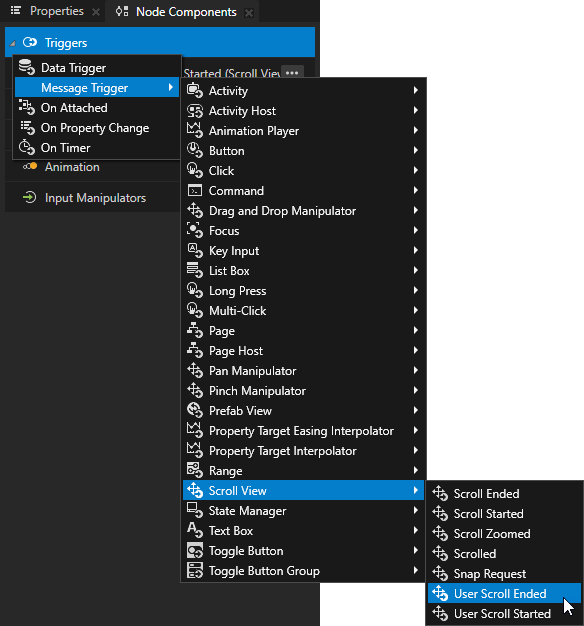Expand the Pinch Manipulator submenu arrow
The width and height of the screenshot is (584, 626).
(416, 390)
